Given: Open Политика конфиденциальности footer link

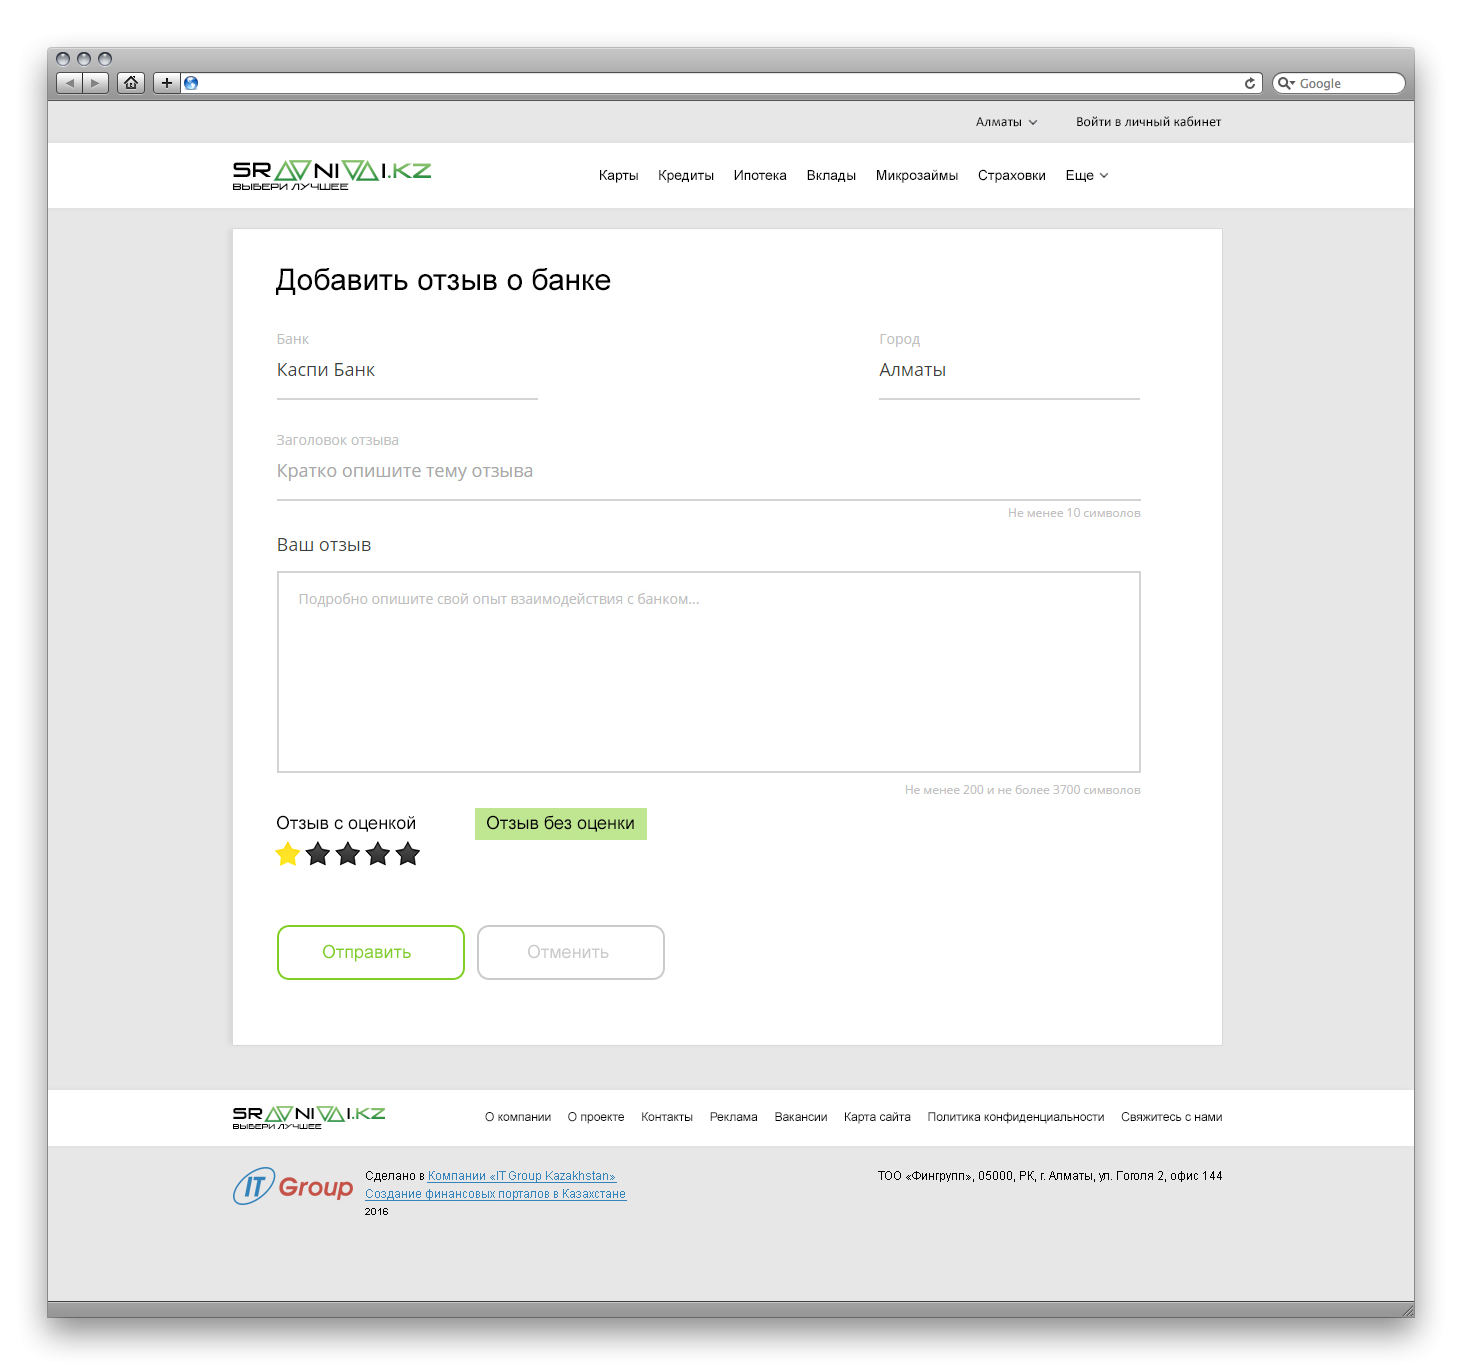Looking at the screenshot, I should [x=1016, y=1117].
